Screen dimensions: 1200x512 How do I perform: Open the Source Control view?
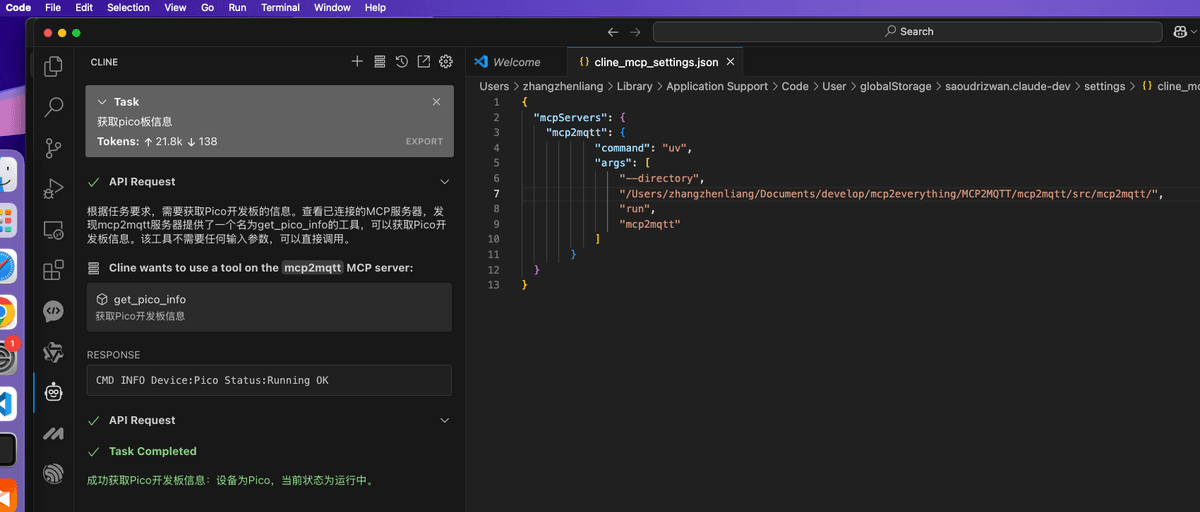(54, 148)
